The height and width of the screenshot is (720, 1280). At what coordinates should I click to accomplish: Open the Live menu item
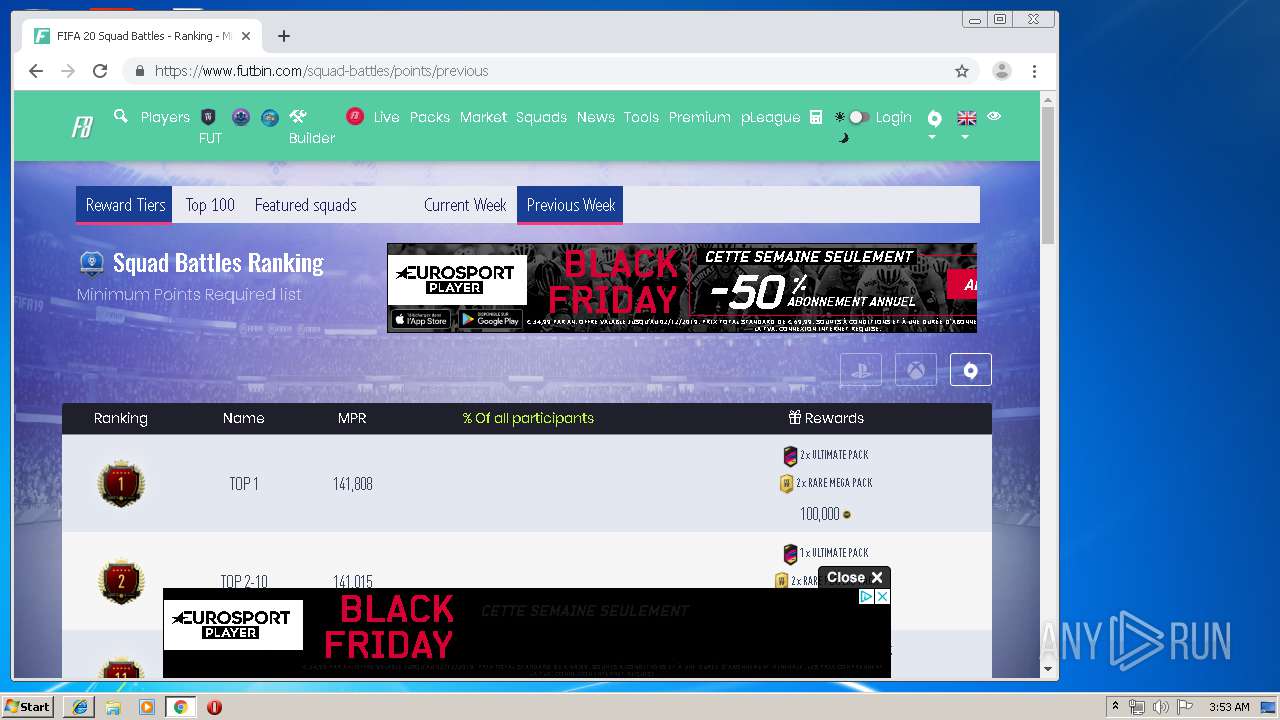[x=386, y=117]
